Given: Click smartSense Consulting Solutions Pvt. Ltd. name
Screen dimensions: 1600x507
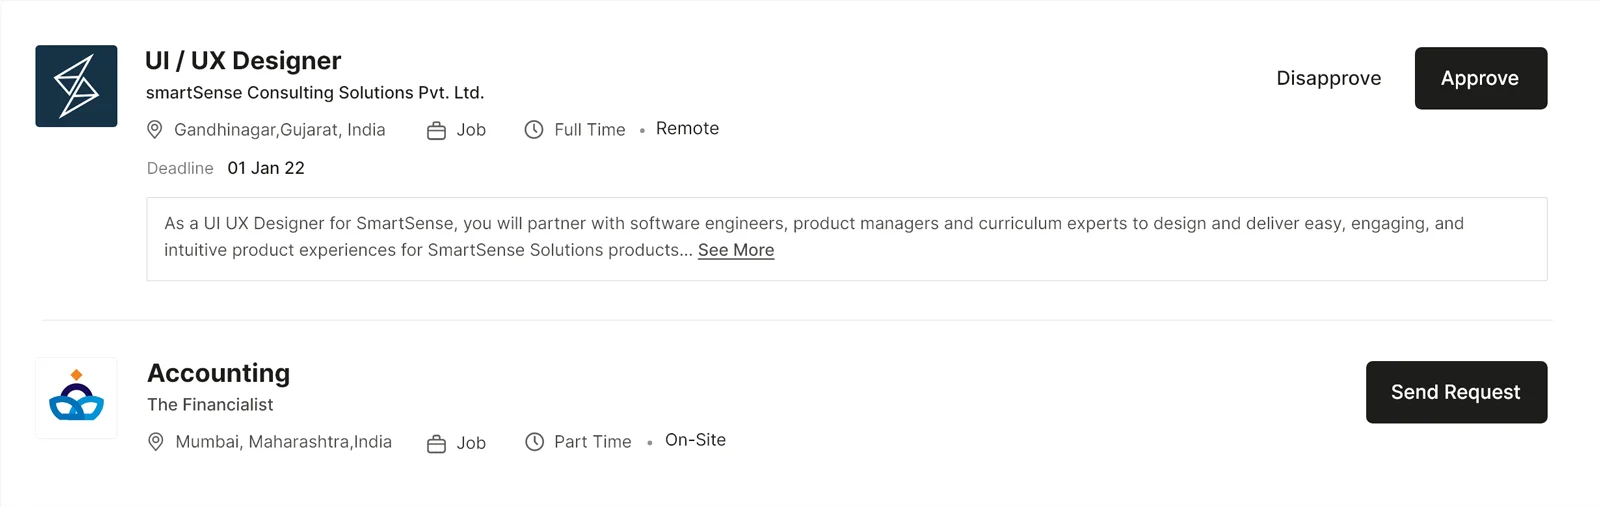Looking at the screenshot, I should (315, 93).
